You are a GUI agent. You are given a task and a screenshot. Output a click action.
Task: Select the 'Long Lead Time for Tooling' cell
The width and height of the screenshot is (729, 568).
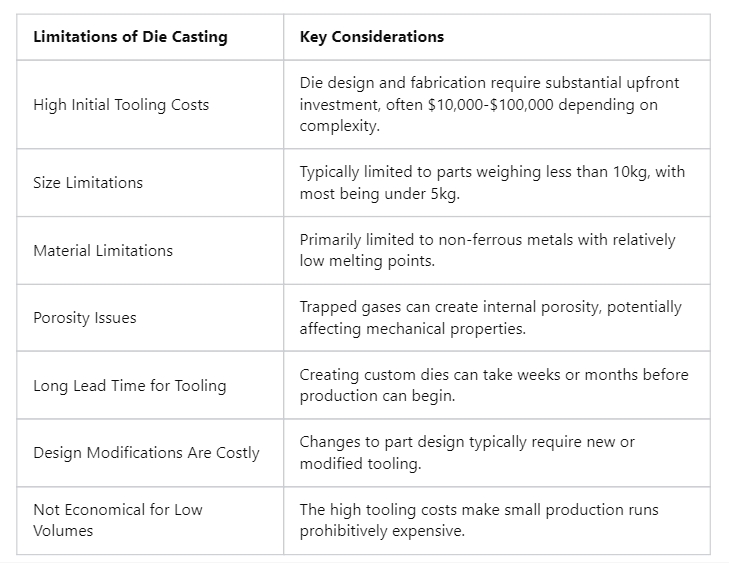tap(130, 385)
